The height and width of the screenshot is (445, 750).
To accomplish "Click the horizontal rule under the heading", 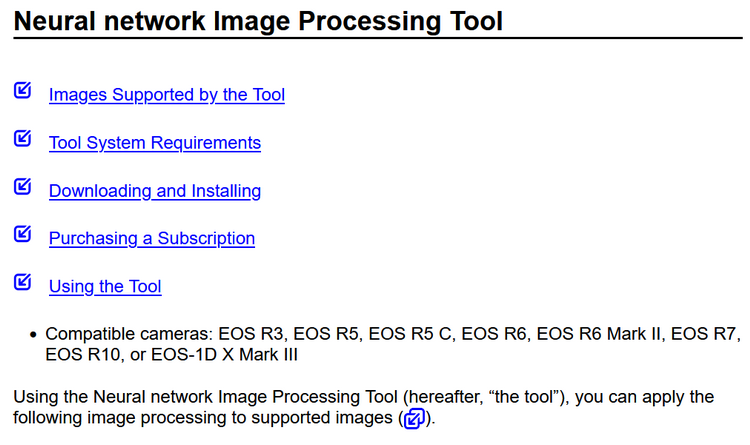I will tap(378, 38).
